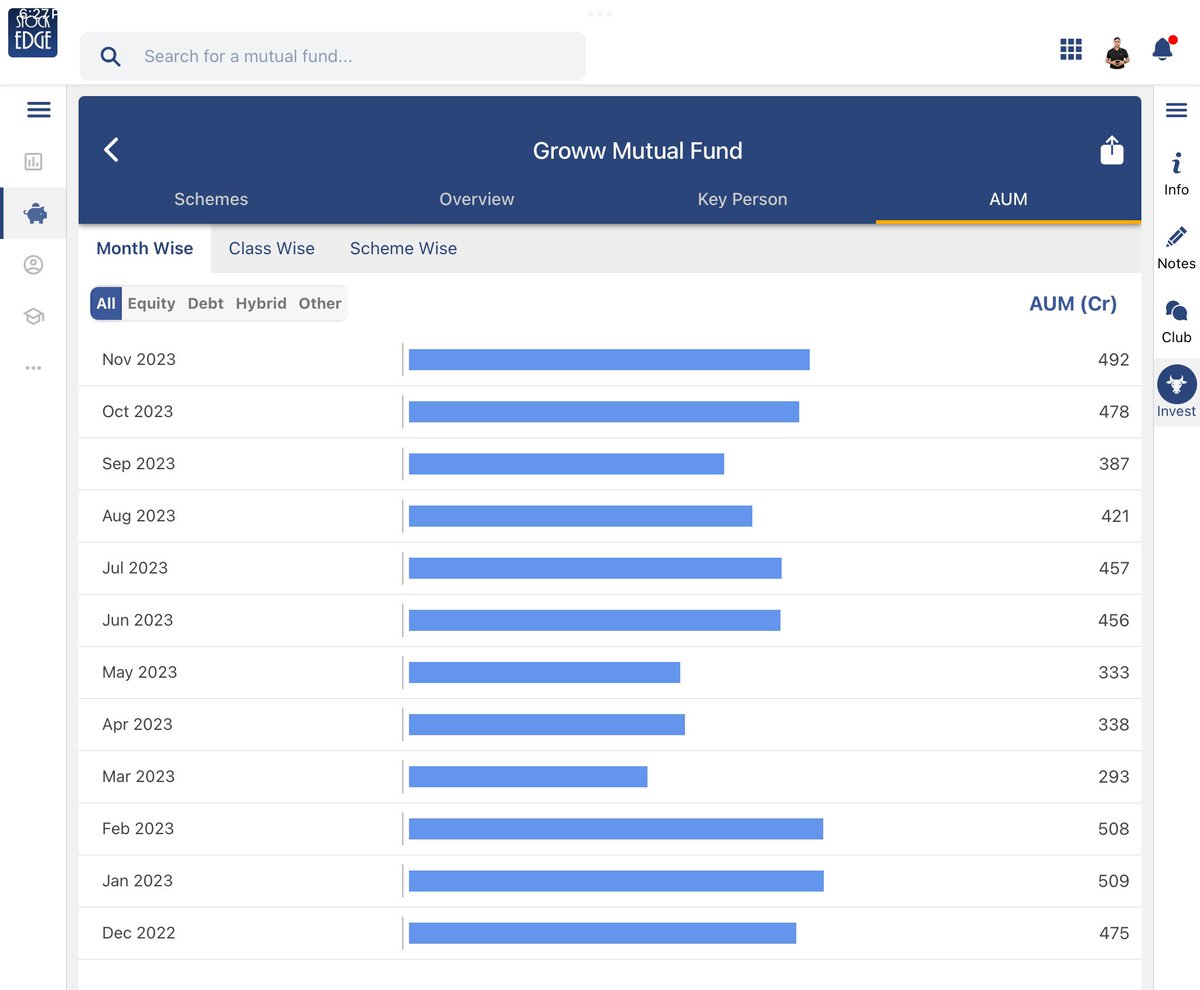Switch to Schemes tab

point(211,199)
